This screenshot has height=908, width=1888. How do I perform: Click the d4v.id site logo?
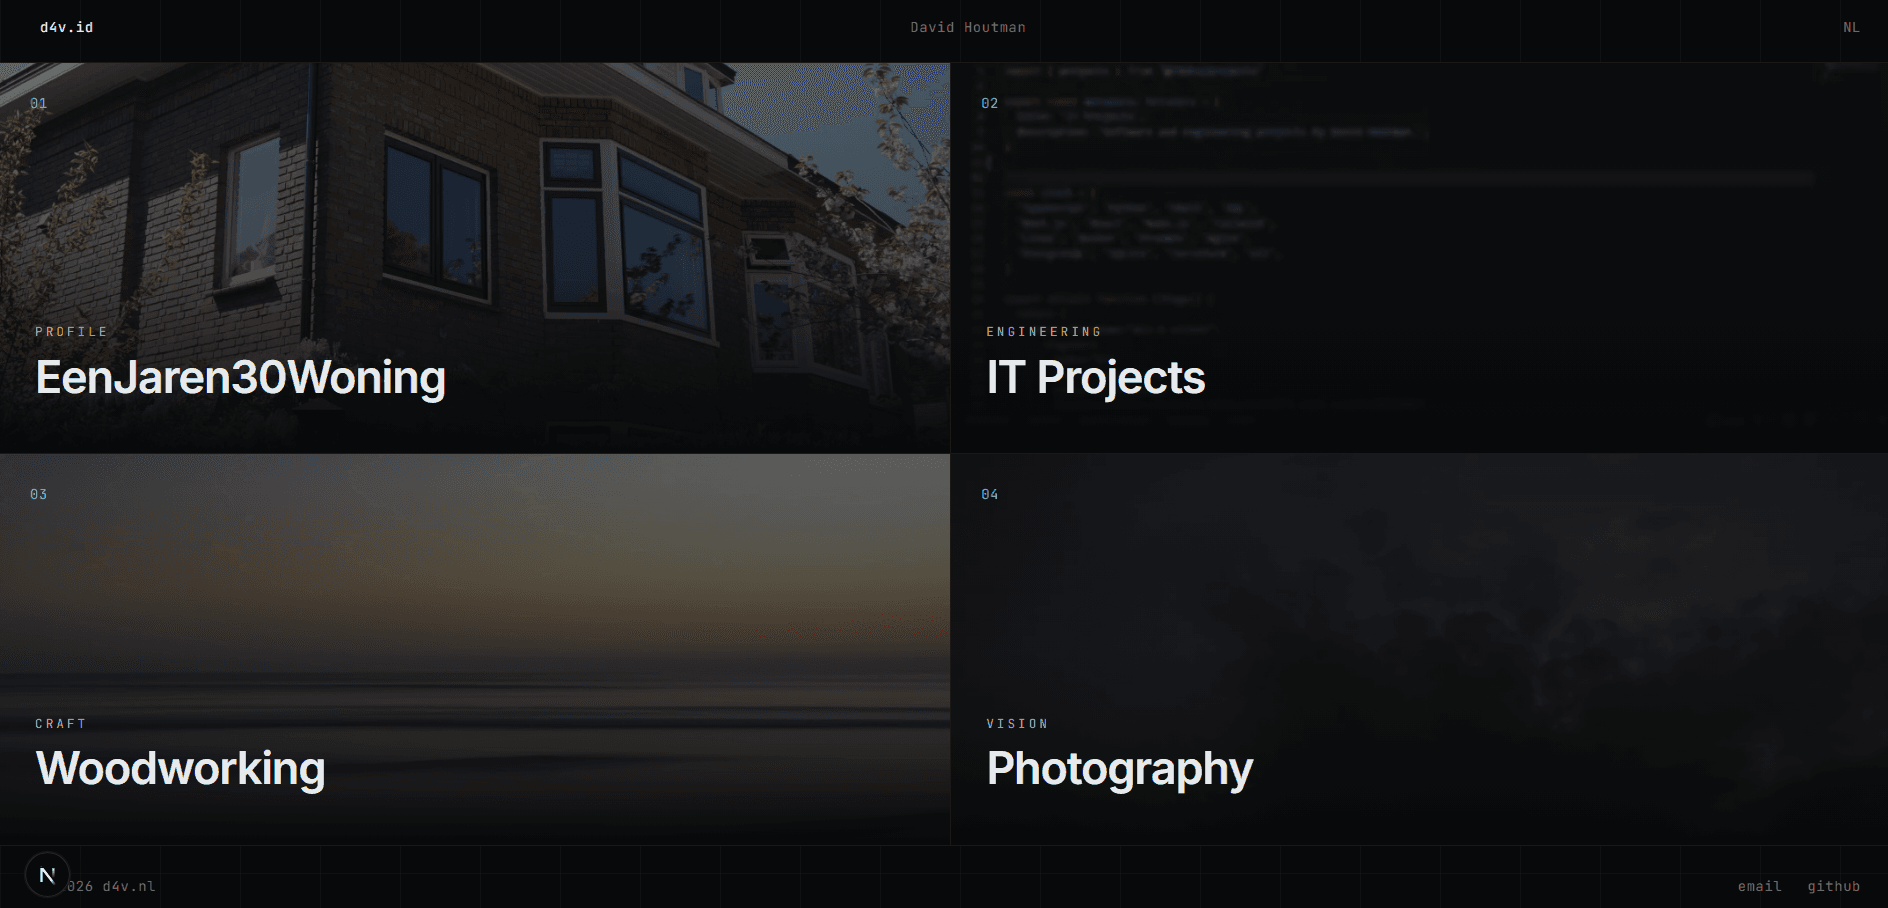pos(67,27)
